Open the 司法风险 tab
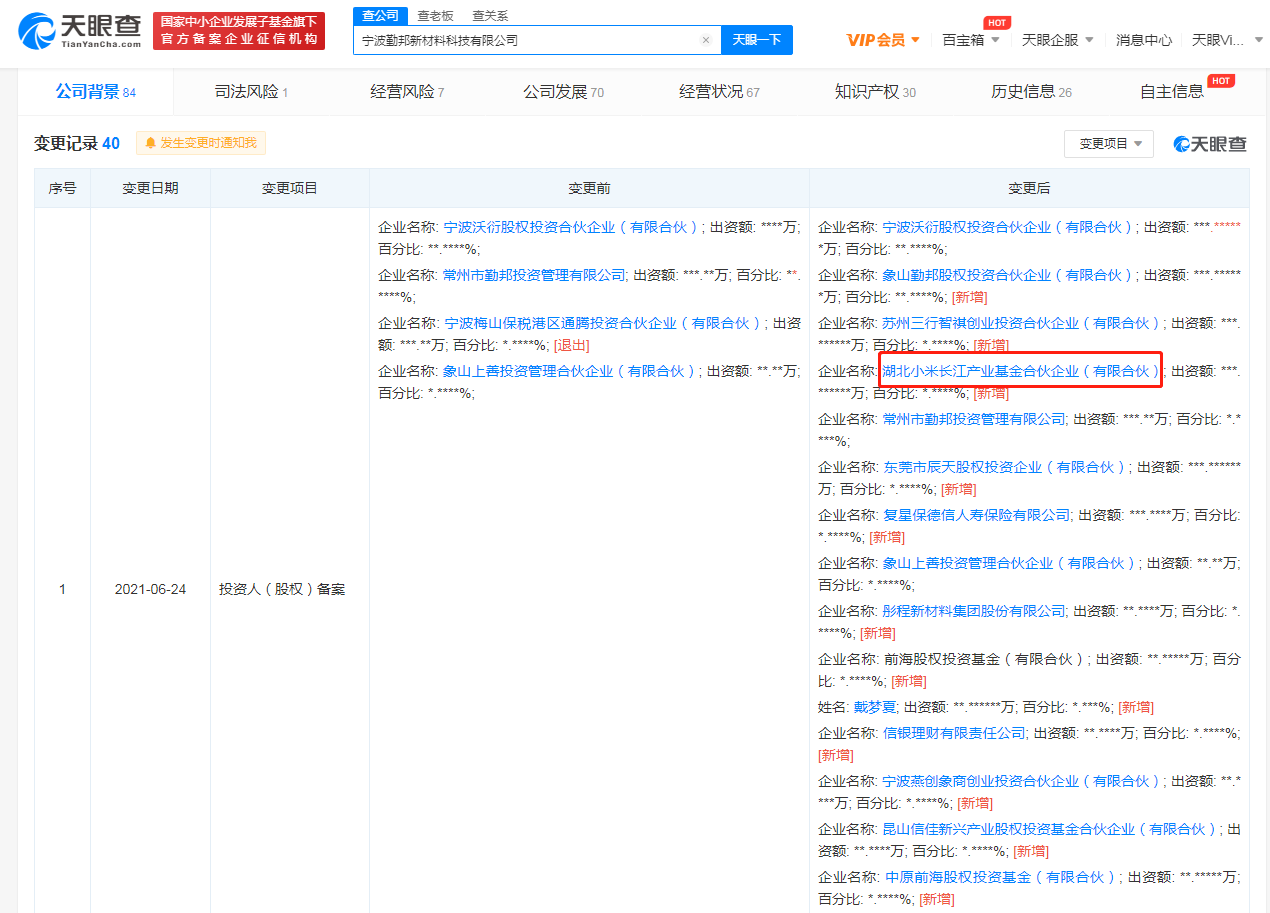This screenshot has width=1270, height=913. (x=251, y=92)
